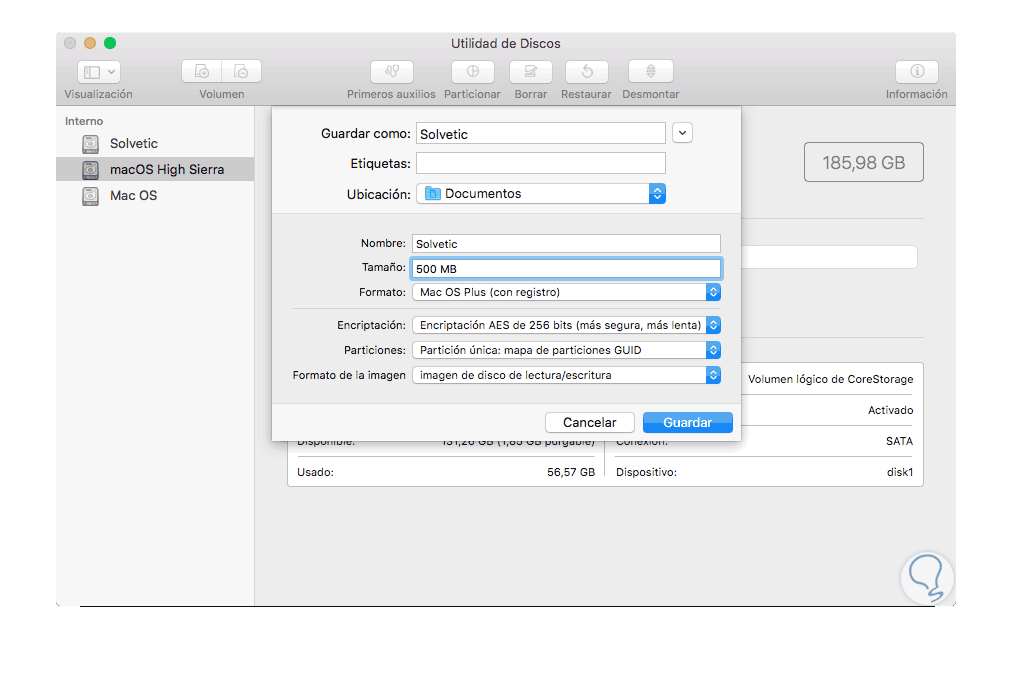Image resolution: width=1012 pixels, height=686 pixels.
Task: Click the Tamaño field with 500 MB
Action: [x=566, y=268]
